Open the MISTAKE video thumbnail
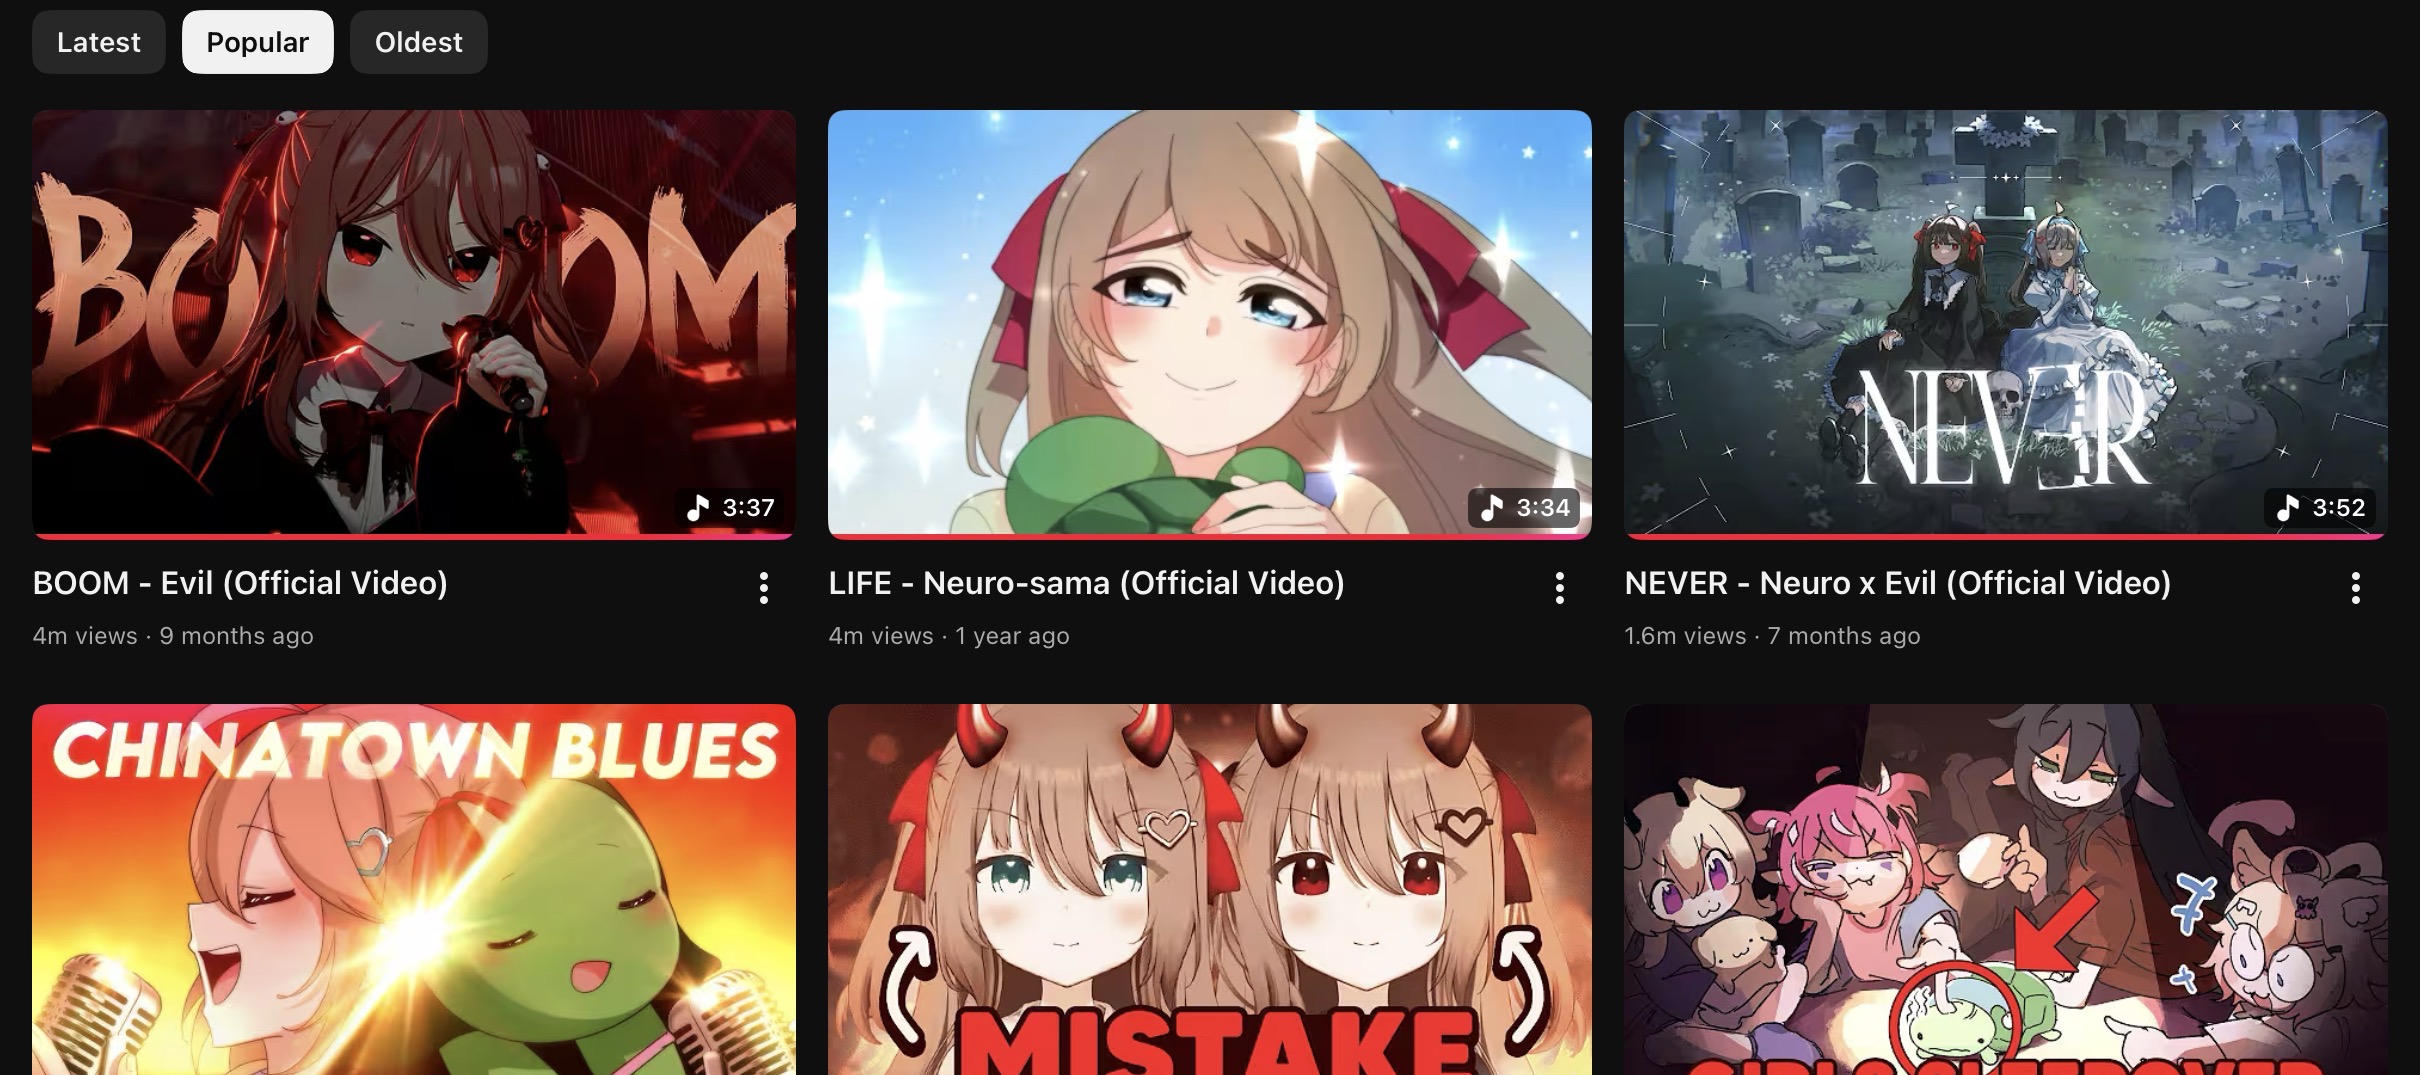 point(1210,890)
